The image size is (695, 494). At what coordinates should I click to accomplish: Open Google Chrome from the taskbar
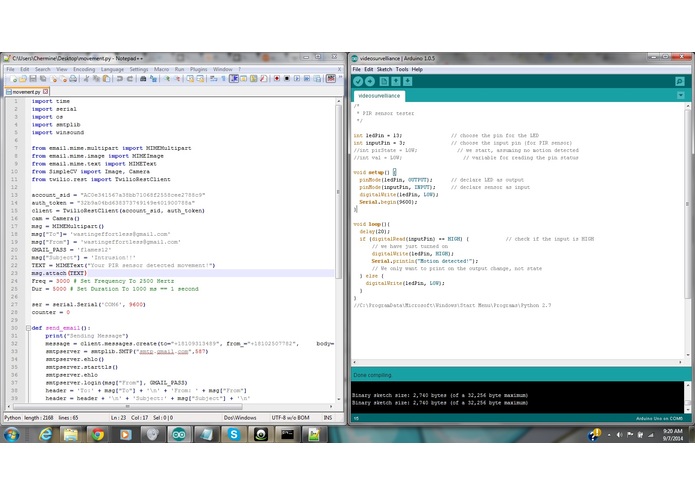[x=98, y=435]
